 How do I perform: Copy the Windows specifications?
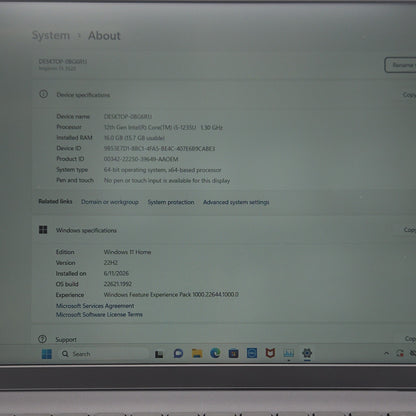pyautogui.click(x=410, y=230)
